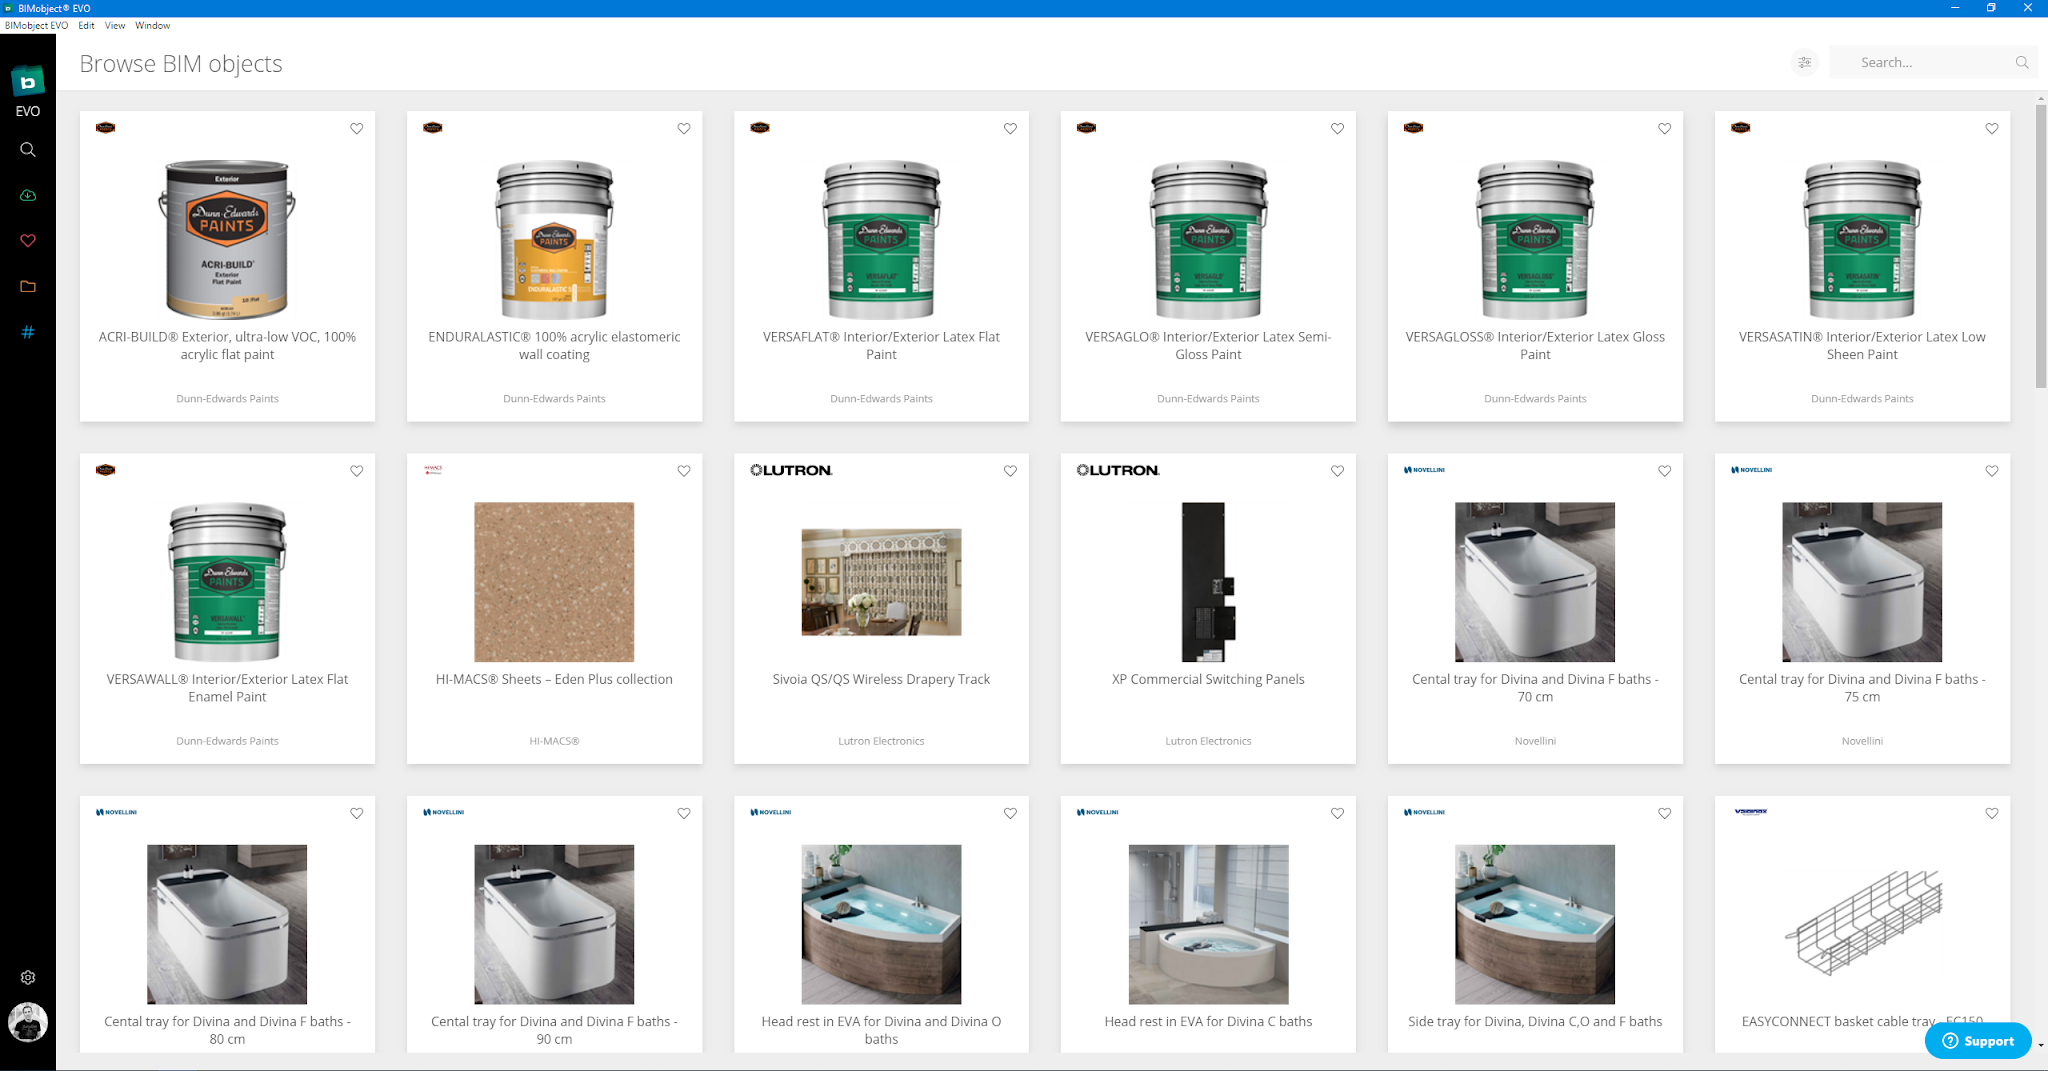
Task: Open Head rest Divina C bath thumbnail
Action: coord(1208,924)
